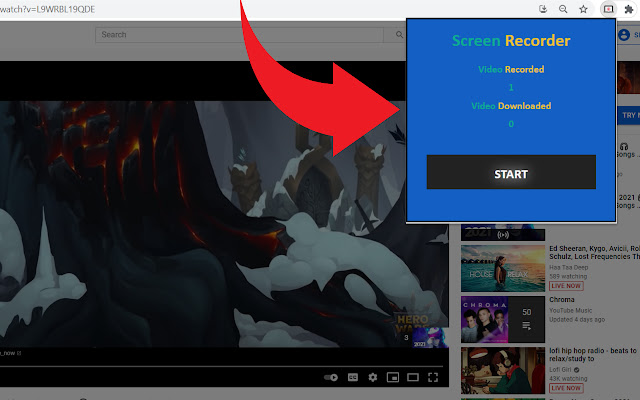Image resolution: width=640 pixels, height=400 pixels.
Task: Click the Video Downloaded label
Action: (511, 106)
